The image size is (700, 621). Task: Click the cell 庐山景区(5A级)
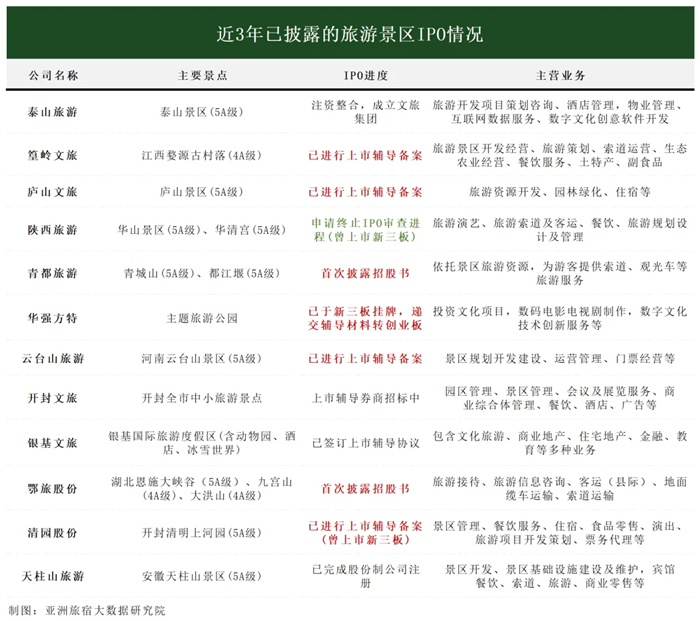point(202,192)
